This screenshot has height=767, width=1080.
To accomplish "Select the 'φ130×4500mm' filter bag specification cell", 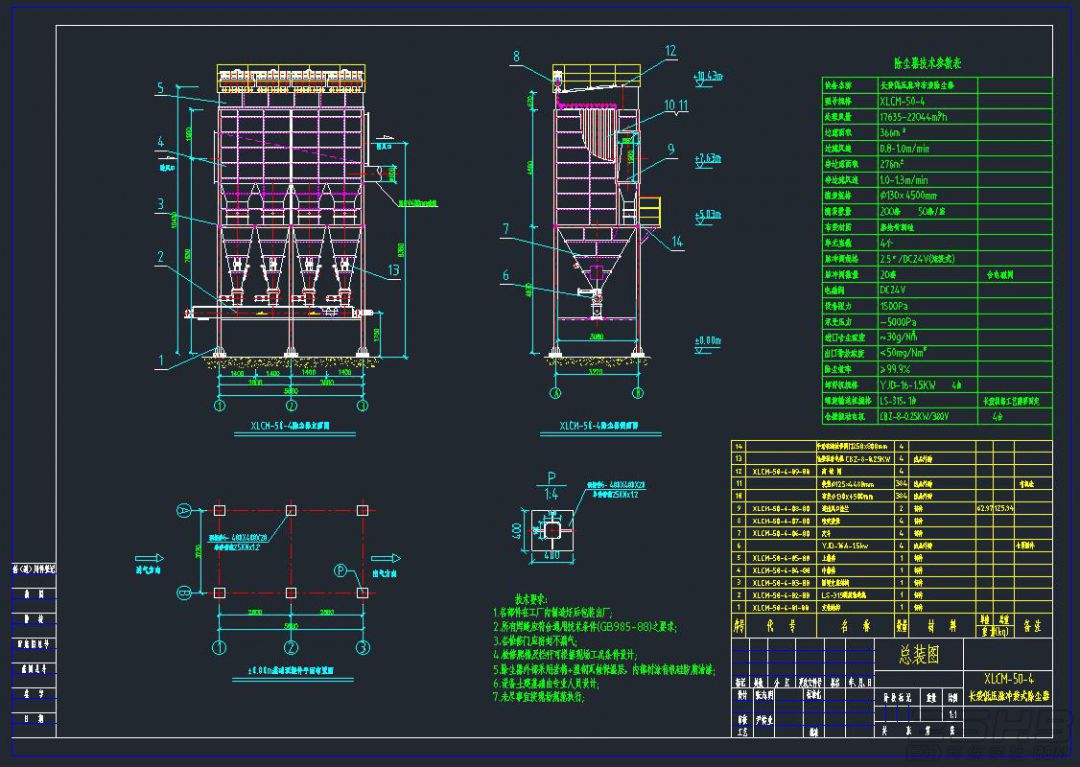I will pos(908,196).
